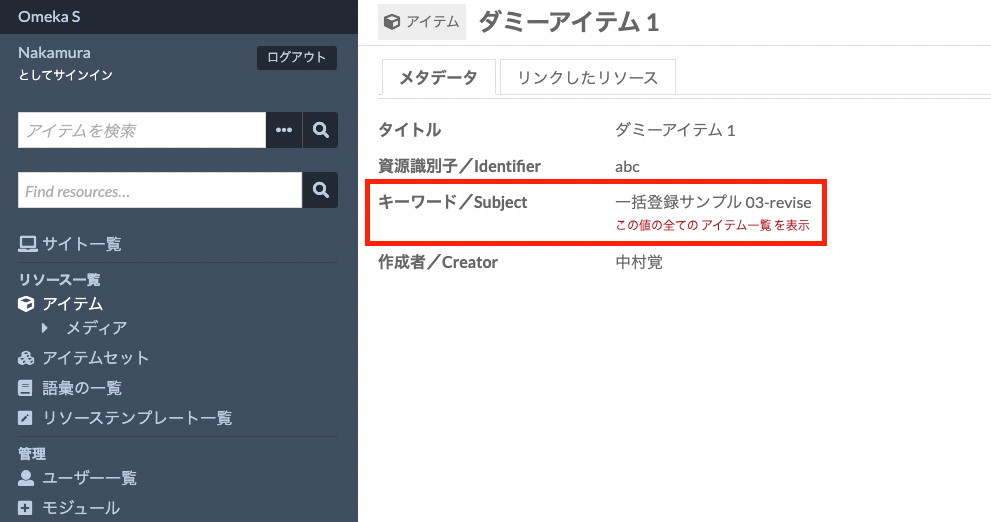The width and height of the screenshot is (991, 522).
Task: Click the cube icon beside アイテム in sidebar
Action: [26, 304]
